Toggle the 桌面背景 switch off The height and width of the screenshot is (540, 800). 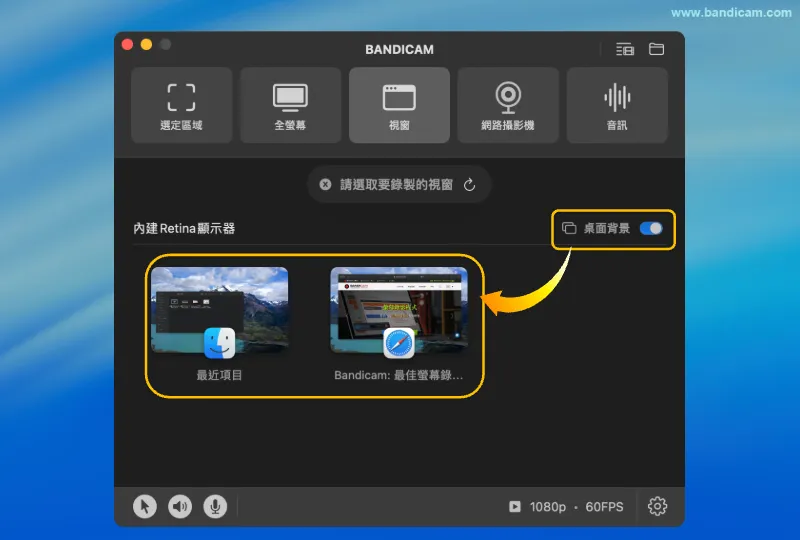click(652, 228)
